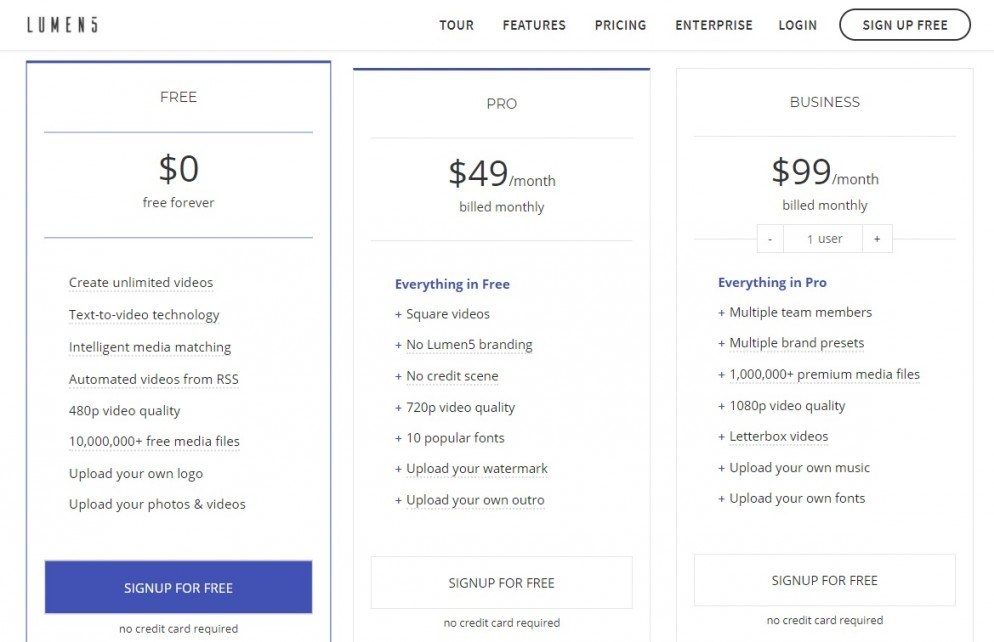Sign up for the Pro plan
994x642 pixels.
[x=501, y=582]
